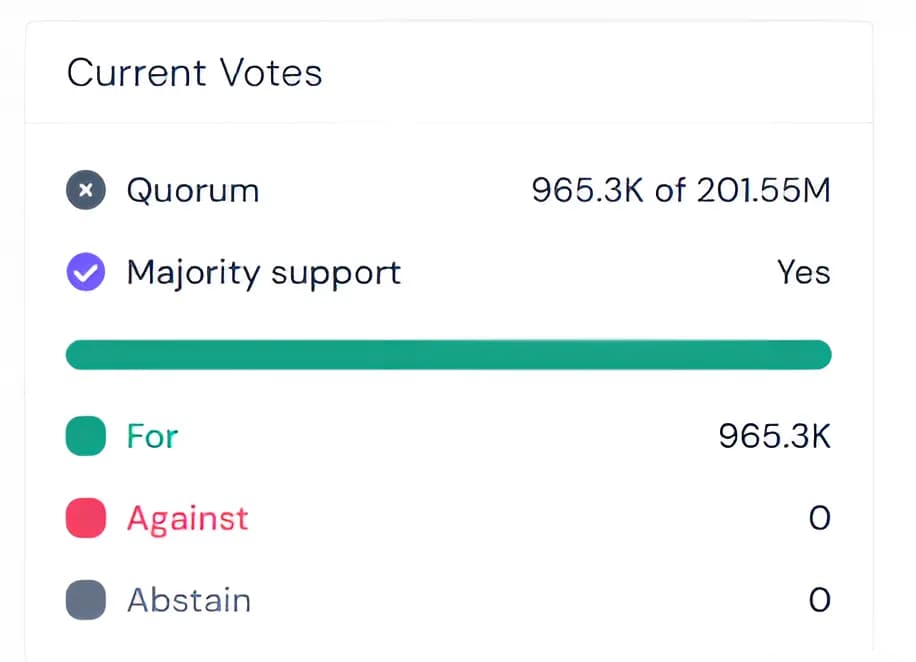Select the Against vote label
Screen dimensions: 916x662
pyautogui.click(x=187, y=519)
